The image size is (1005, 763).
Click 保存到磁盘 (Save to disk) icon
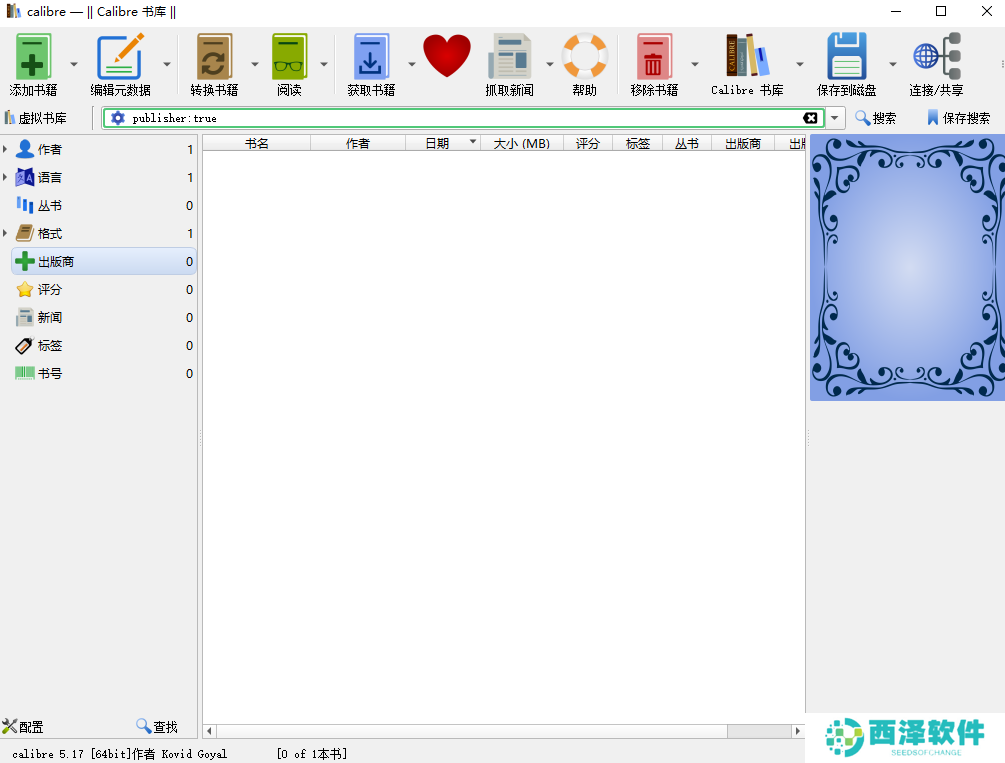(847, 56)
